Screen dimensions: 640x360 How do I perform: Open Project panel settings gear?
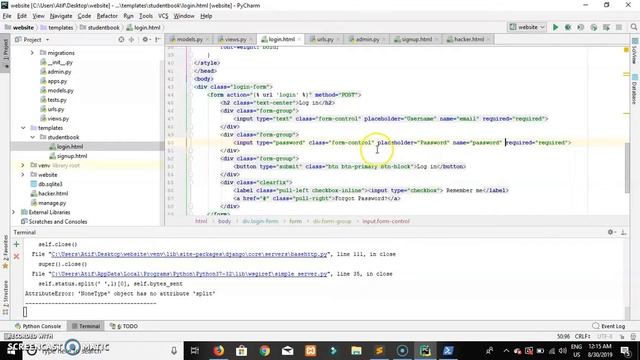(145, 40)
